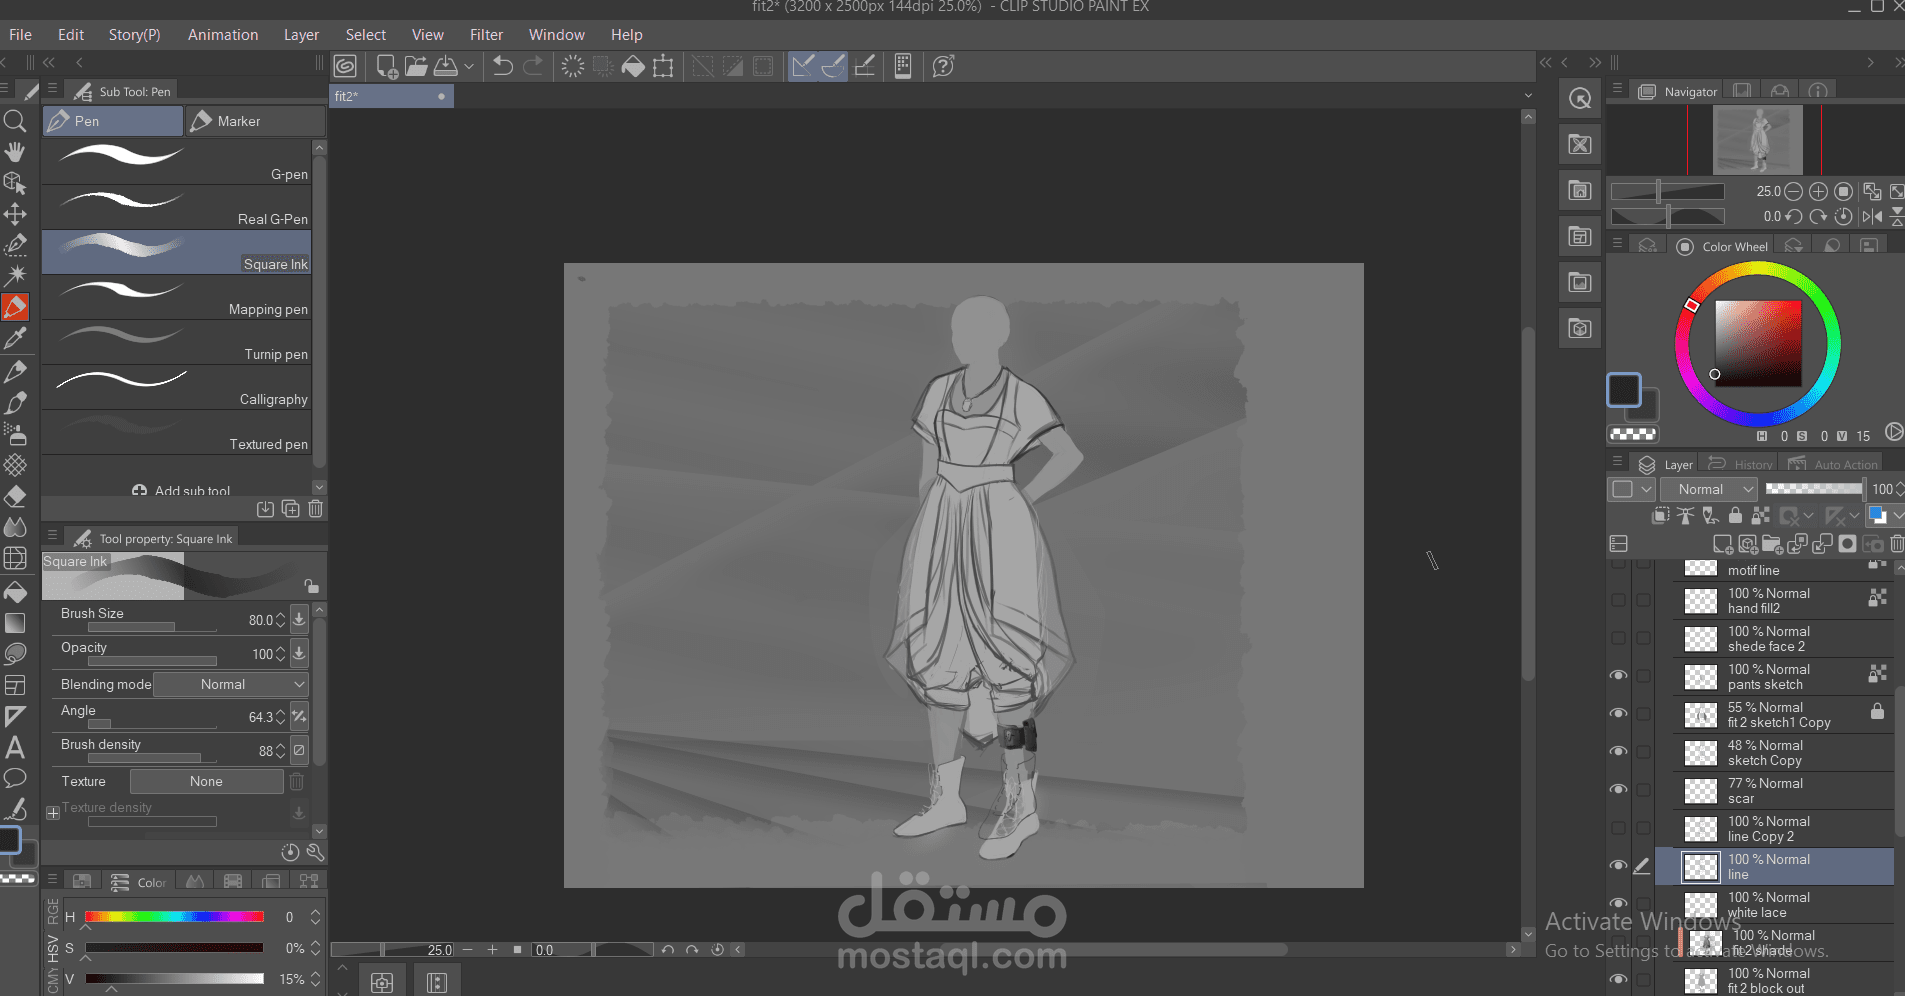Hide the pants sketch layer

1618,676
